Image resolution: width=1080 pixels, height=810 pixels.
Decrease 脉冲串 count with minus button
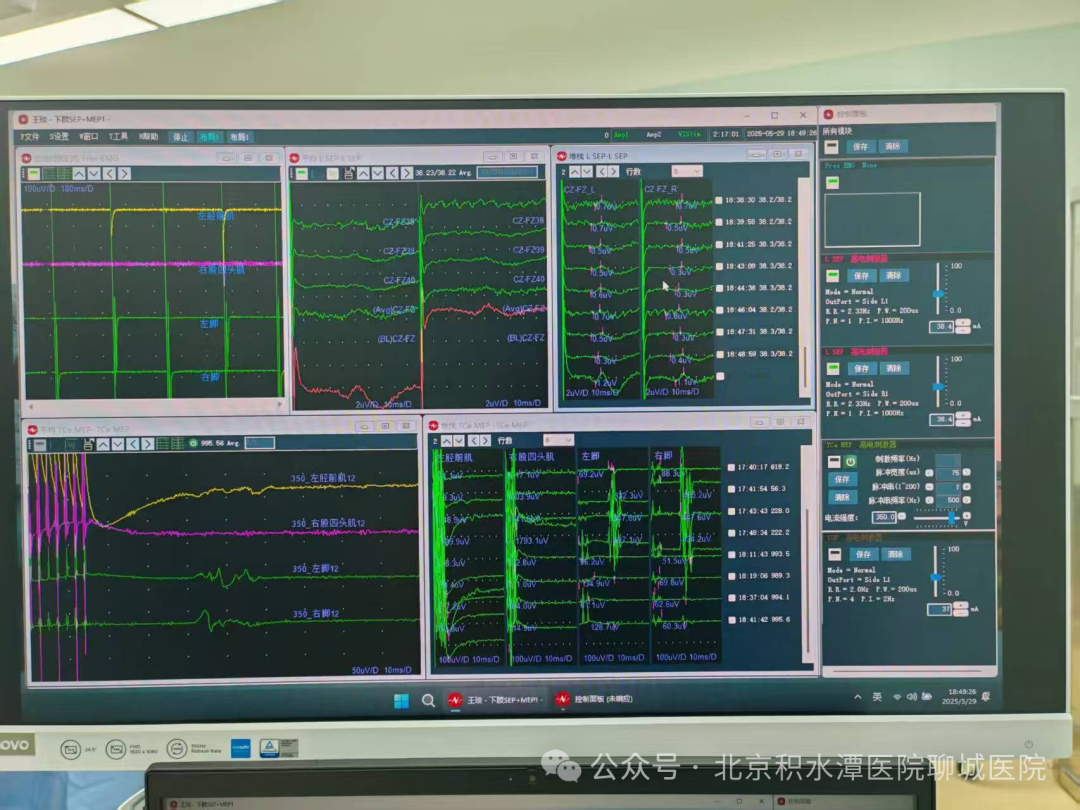929,486
